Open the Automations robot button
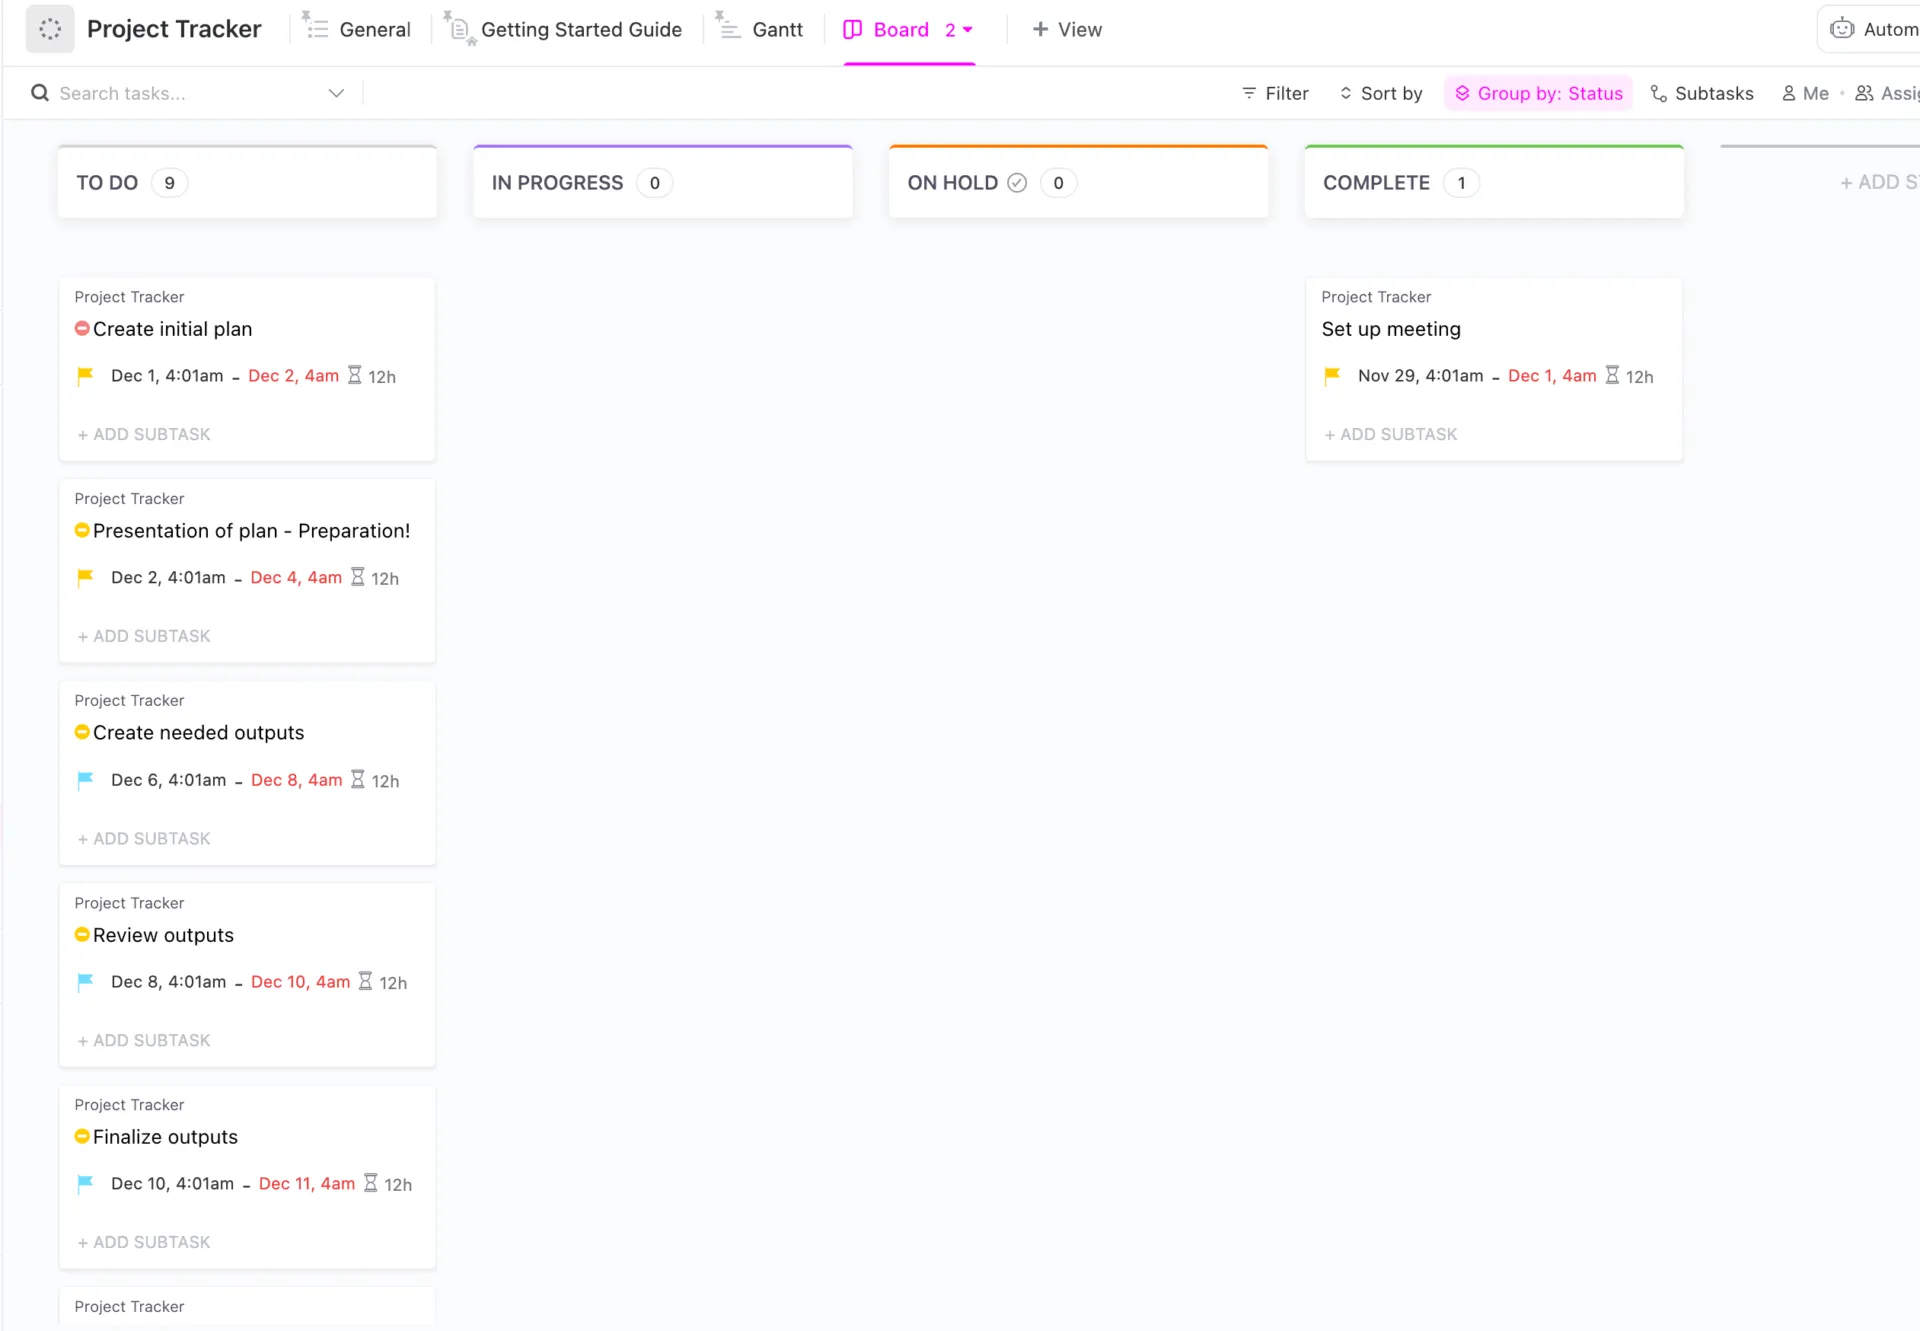 point(1871,29)
